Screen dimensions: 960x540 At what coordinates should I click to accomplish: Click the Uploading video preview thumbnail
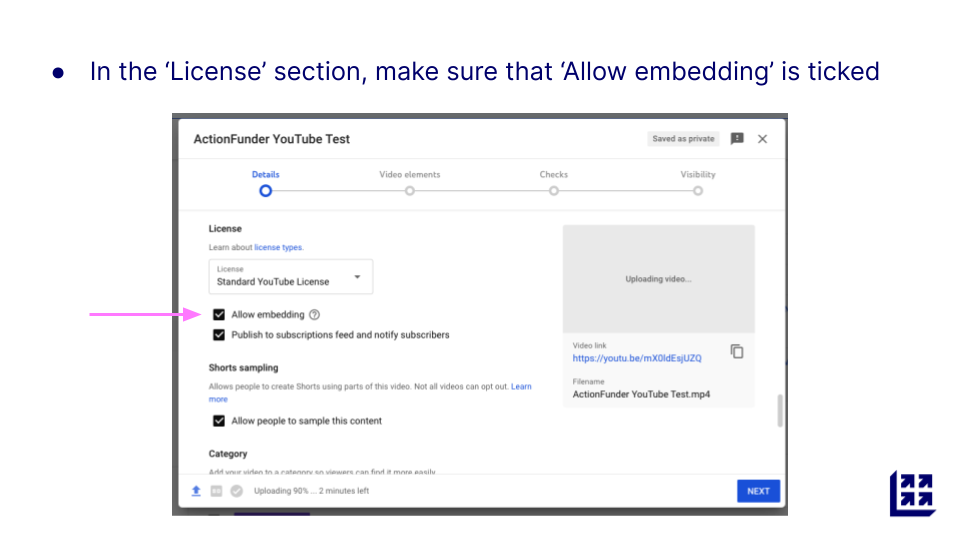pyautogui.click(x=659, y=279)
